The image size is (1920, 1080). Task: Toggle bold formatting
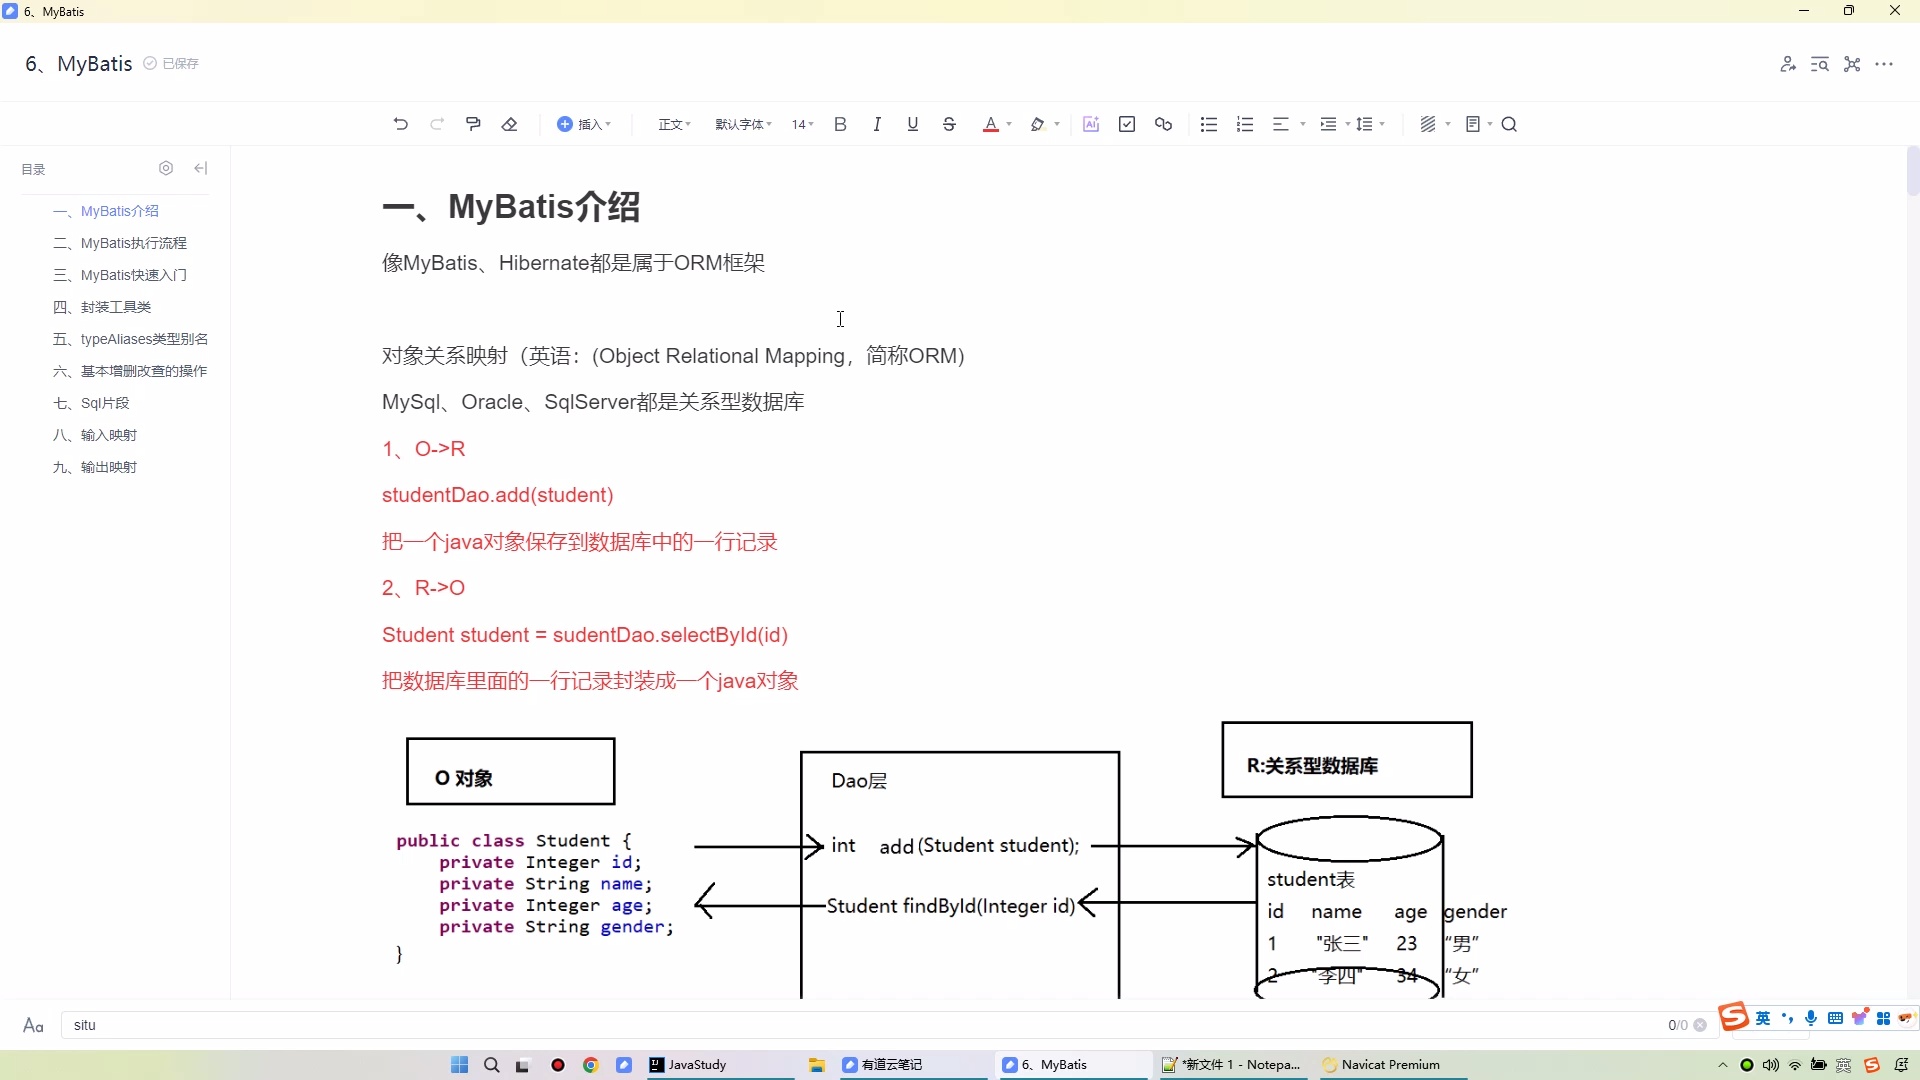(x=840, y=123)
